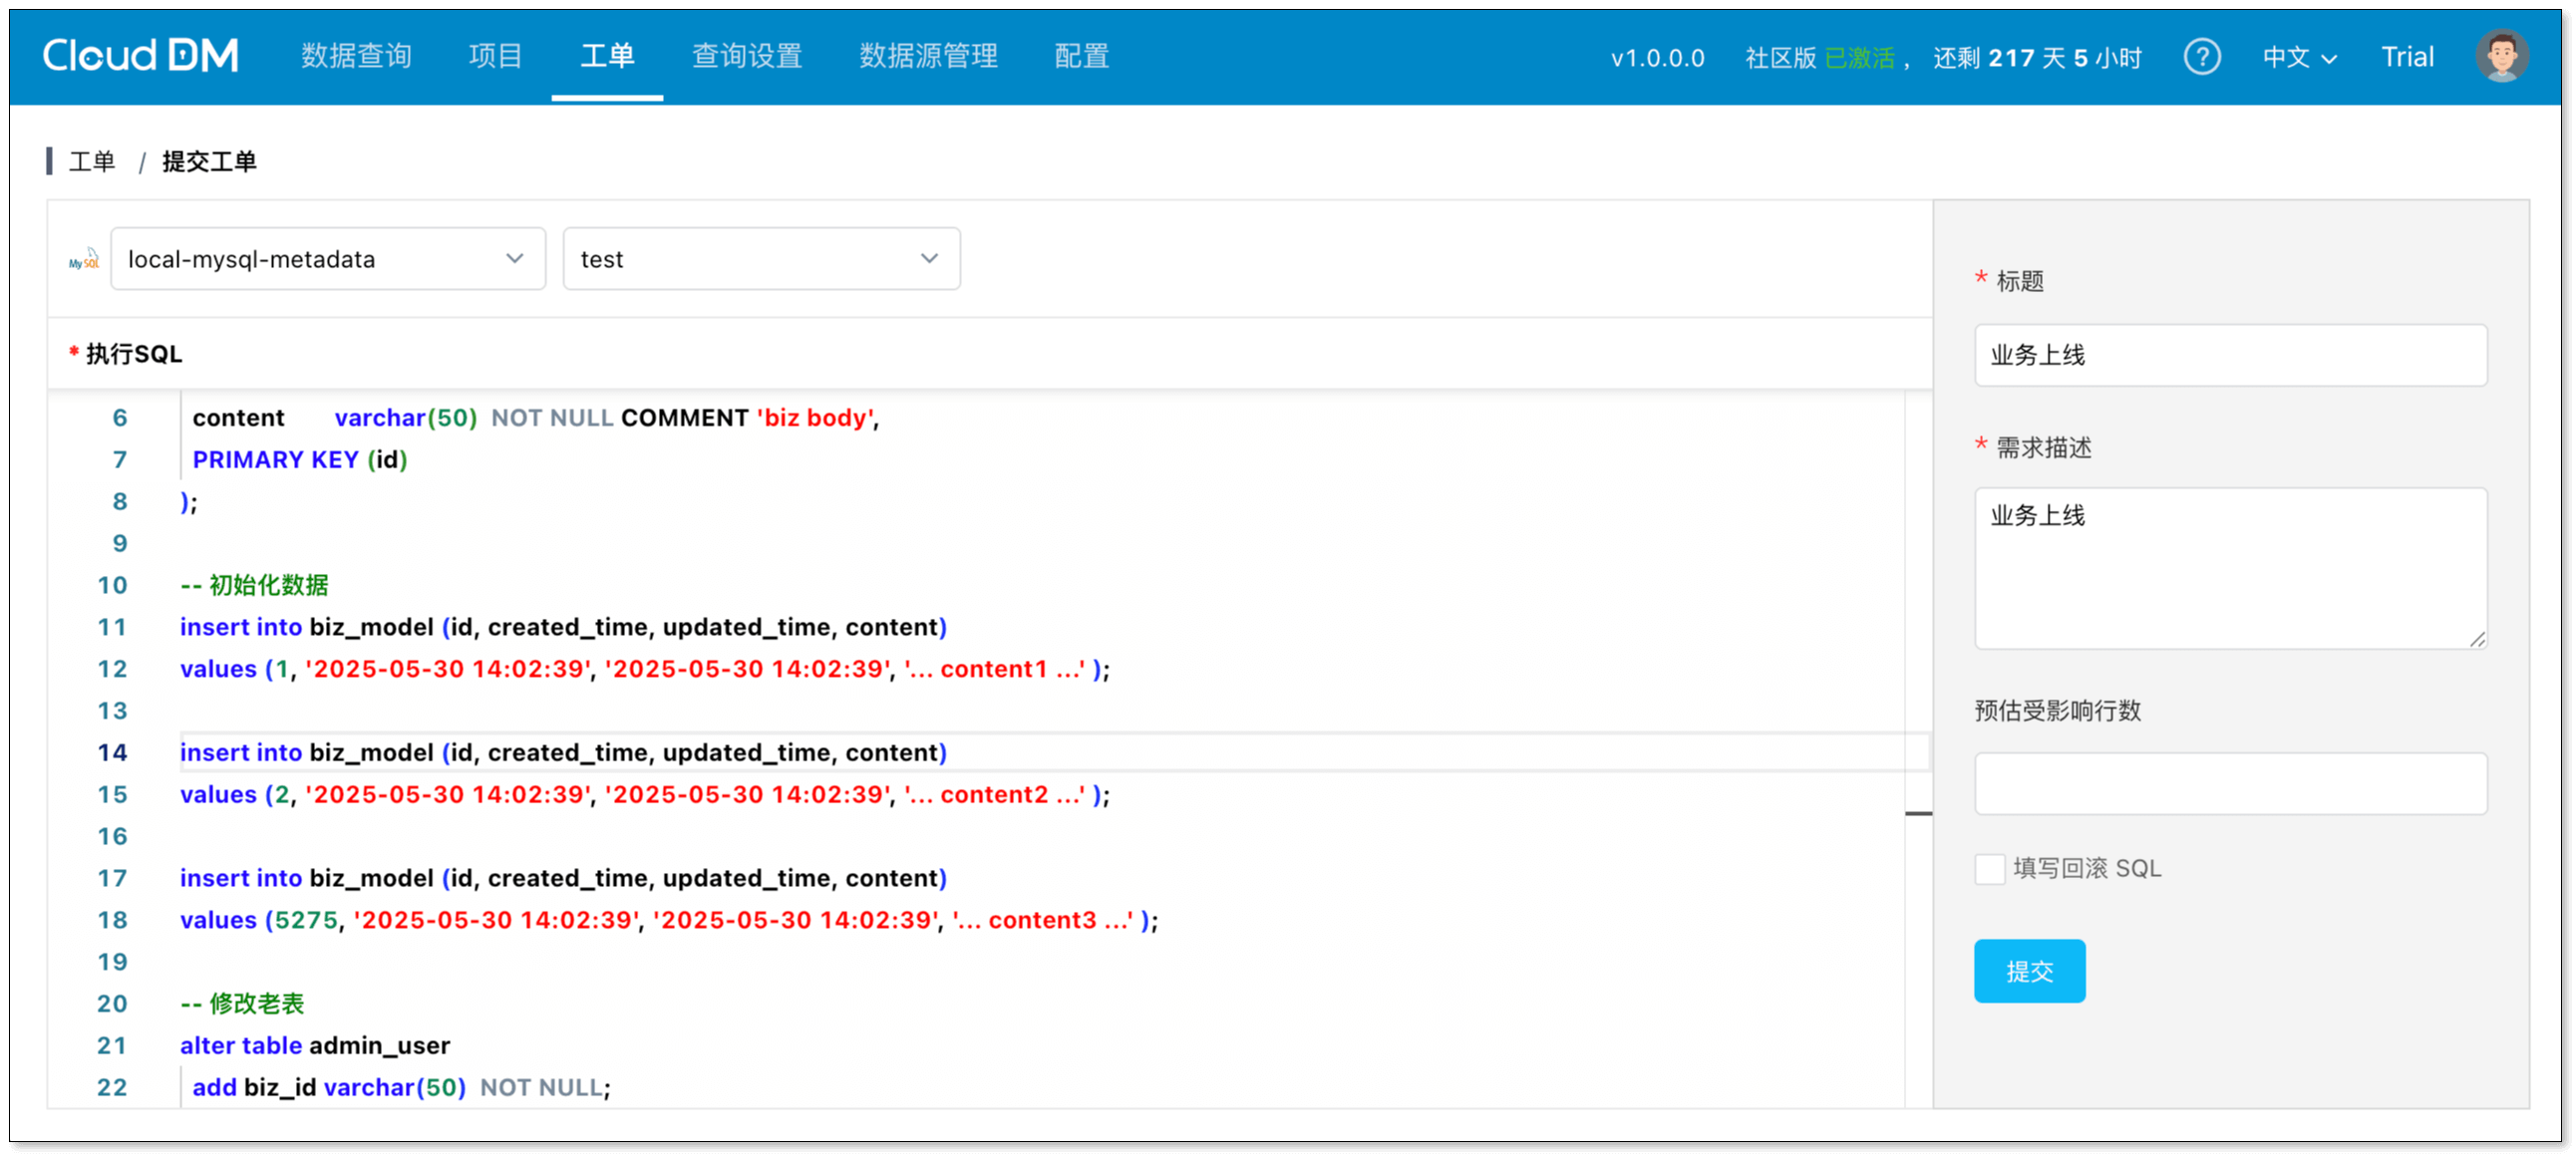The width and height of the screenshot is (2576, 1156).
Task: Click the Cloud DM logo
Action: (140, 55)
